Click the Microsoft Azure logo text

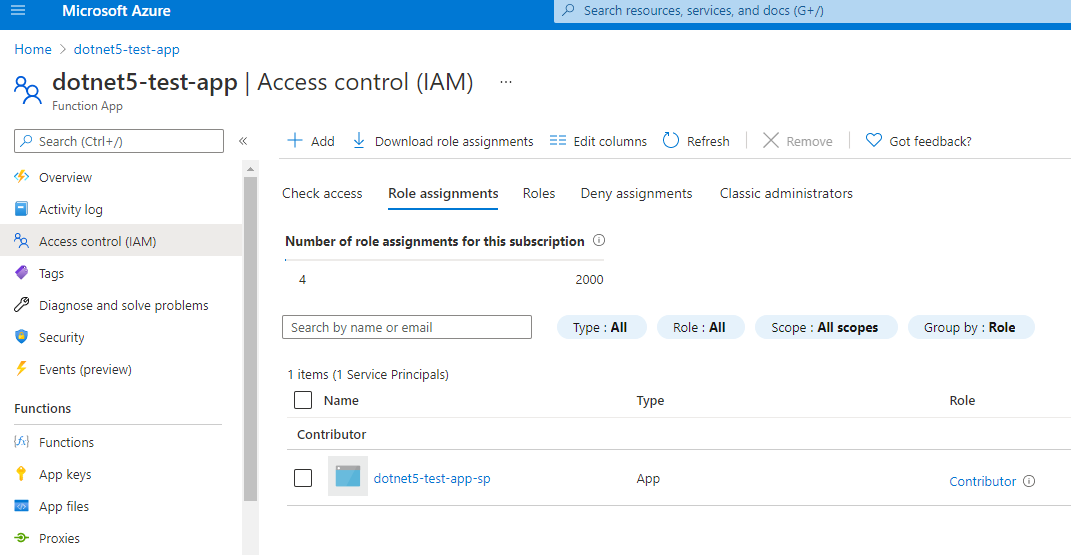116,11
